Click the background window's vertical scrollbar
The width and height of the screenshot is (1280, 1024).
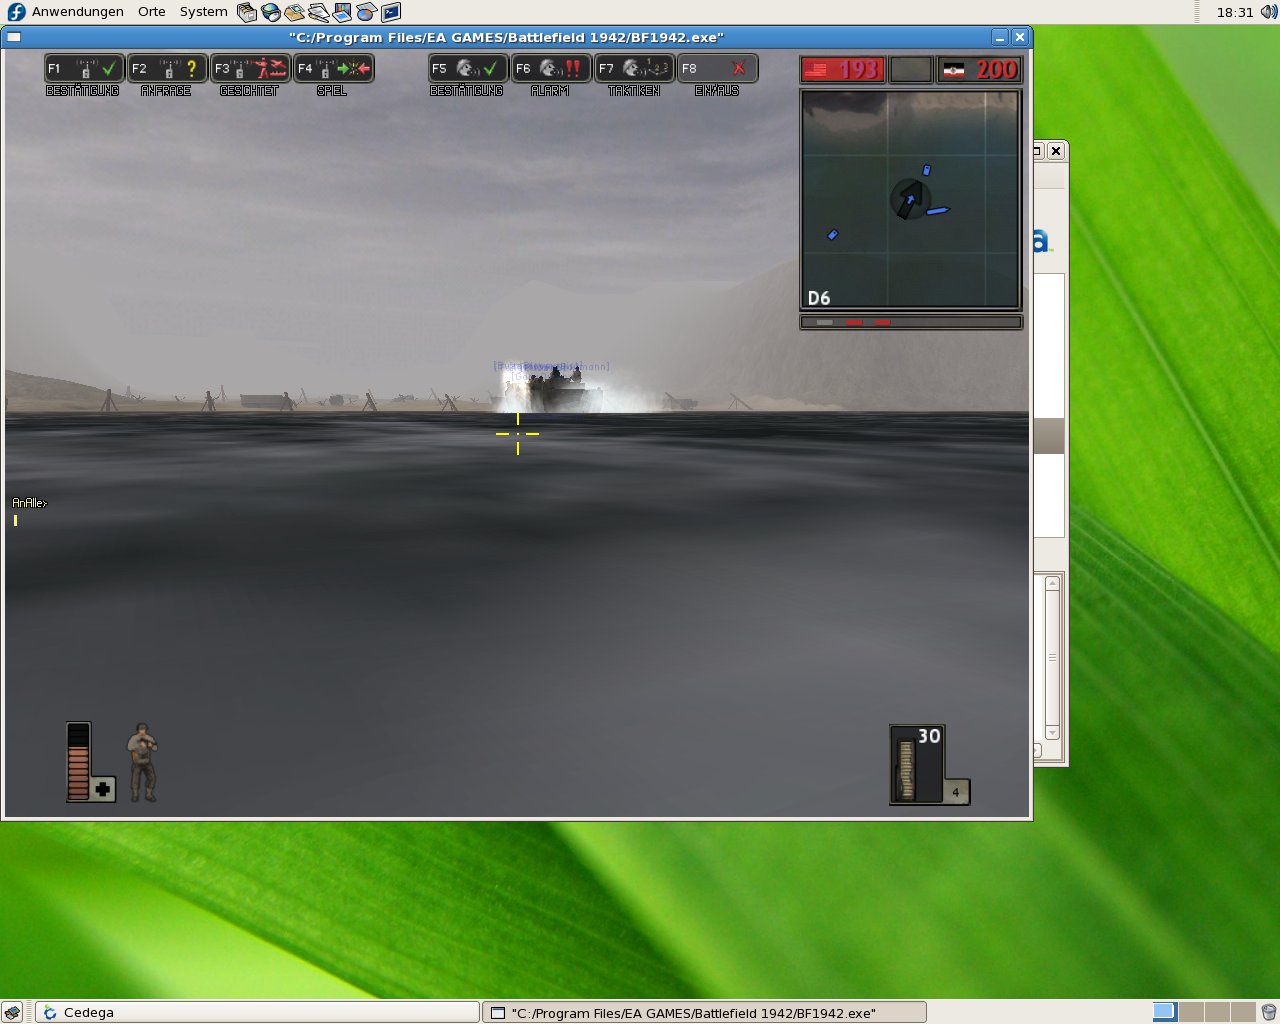coord(1052,657)
